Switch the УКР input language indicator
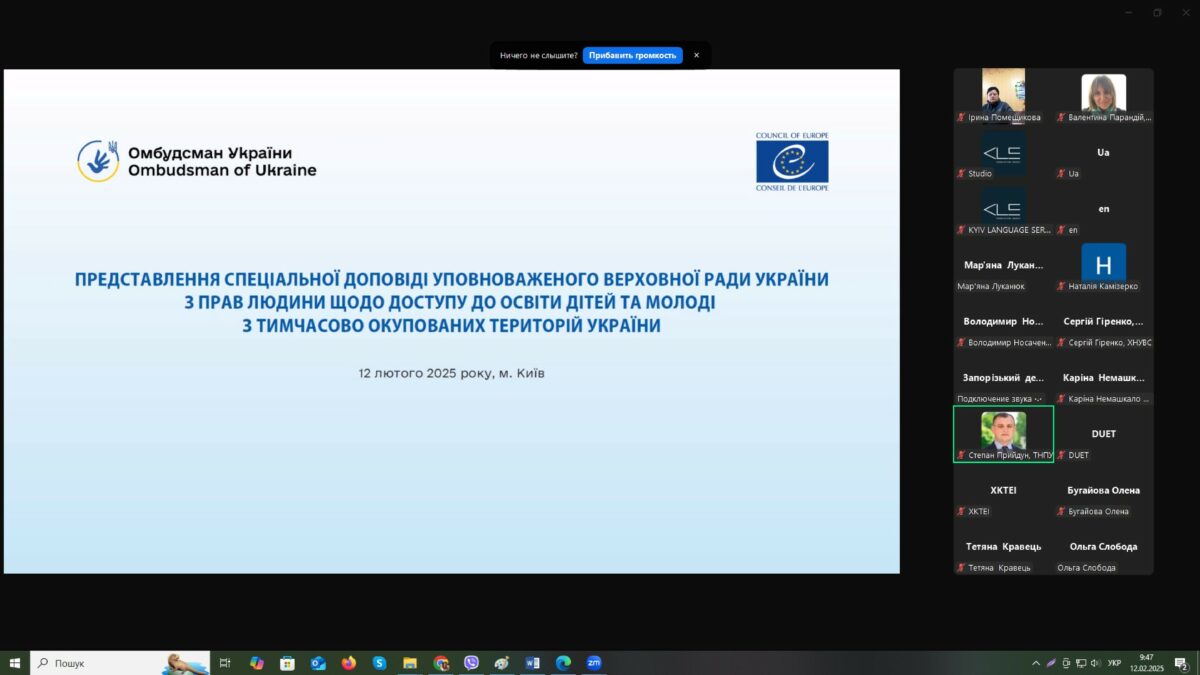The image size is (1200, 675). click(1114, 663)
